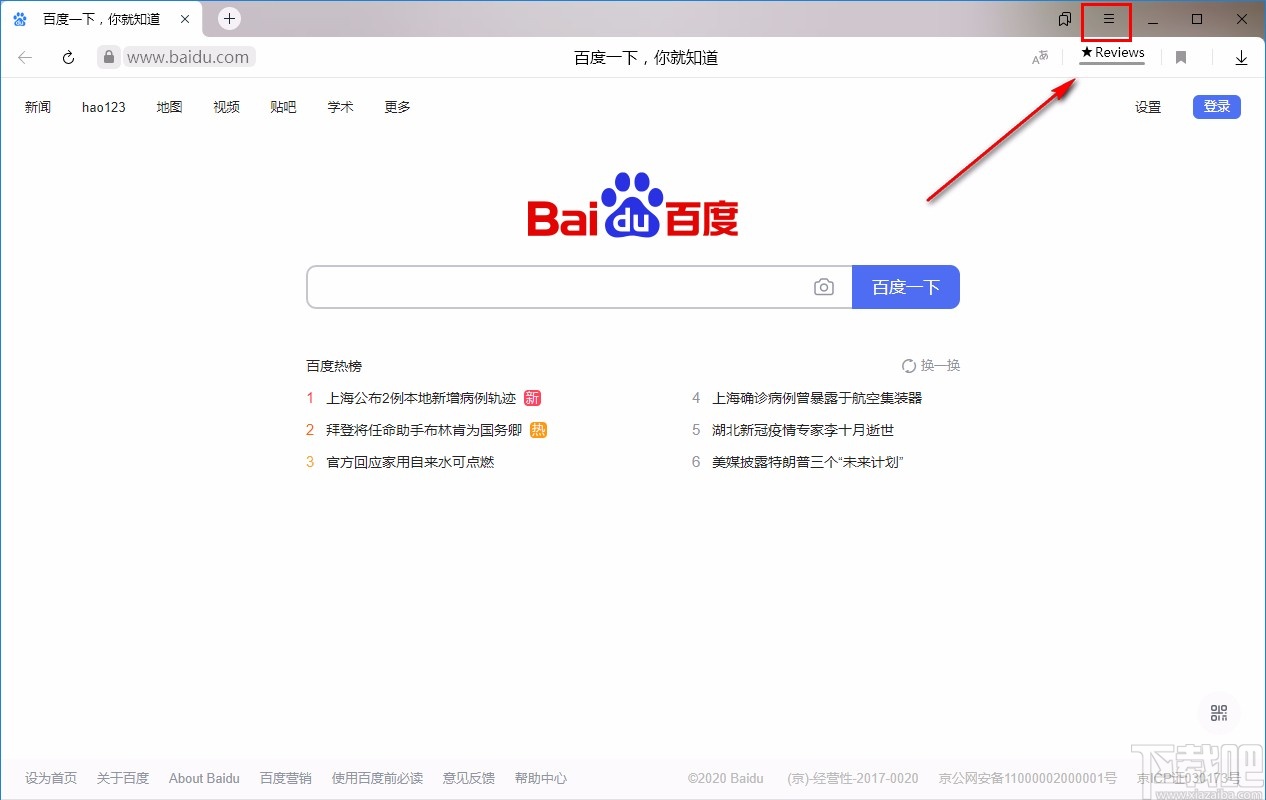Open the QR code panel
The width and height of the screenshot is (1266, 800).
click(1218, 713)
